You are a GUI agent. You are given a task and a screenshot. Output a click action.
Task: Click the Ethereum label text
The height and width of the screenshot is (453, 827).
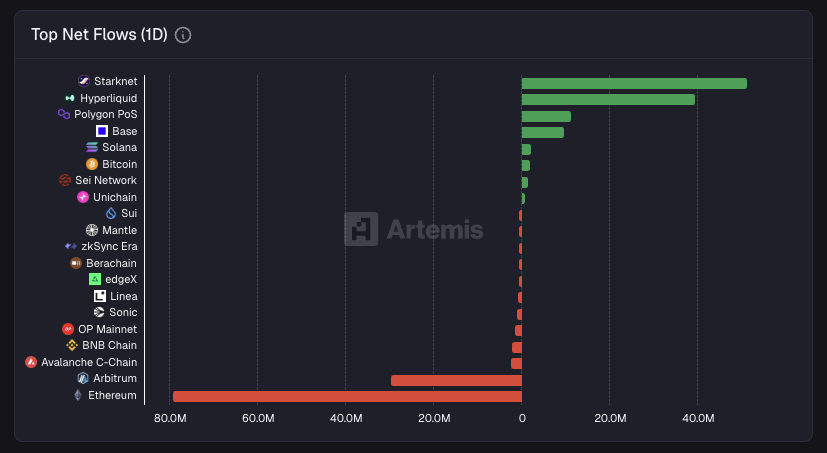pos(112,395)
